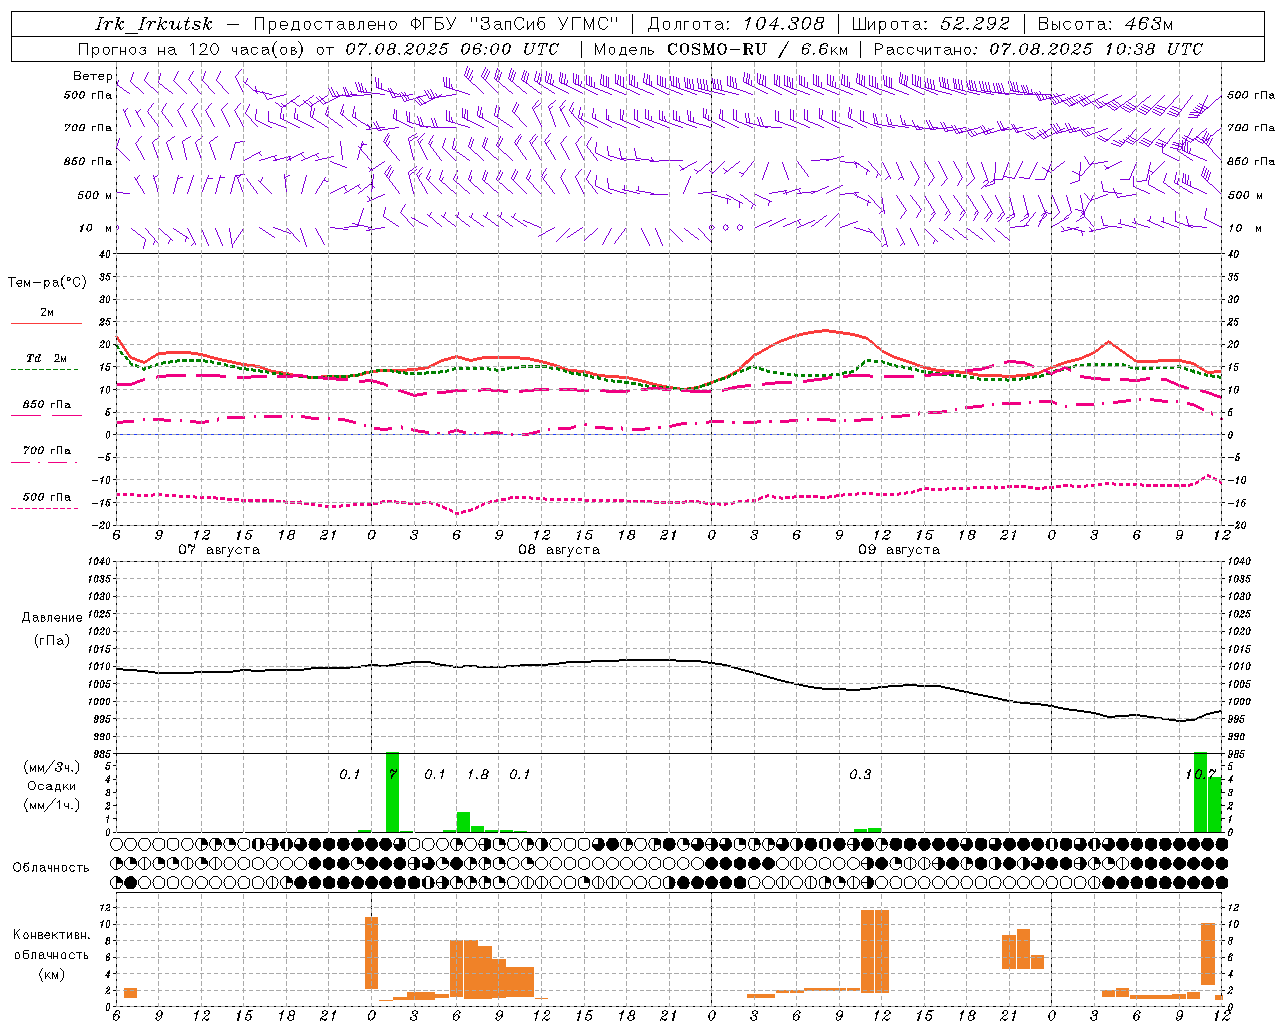The height and width of the screenshot is (1024, 1280).
Task: Click the station name "Irk_Irkutsk" in header
Action: tap(154, 24)
